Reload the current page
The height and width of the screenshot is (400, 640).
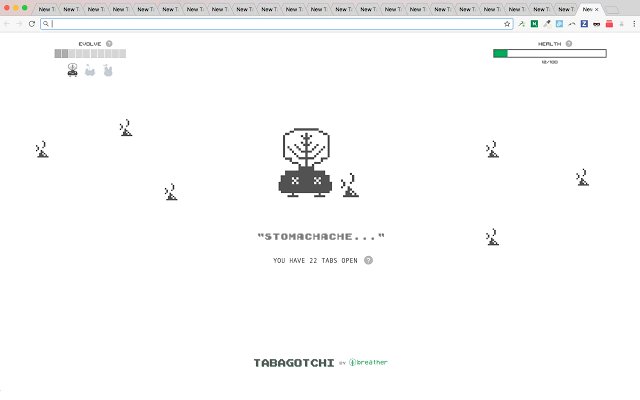point(32,24)
